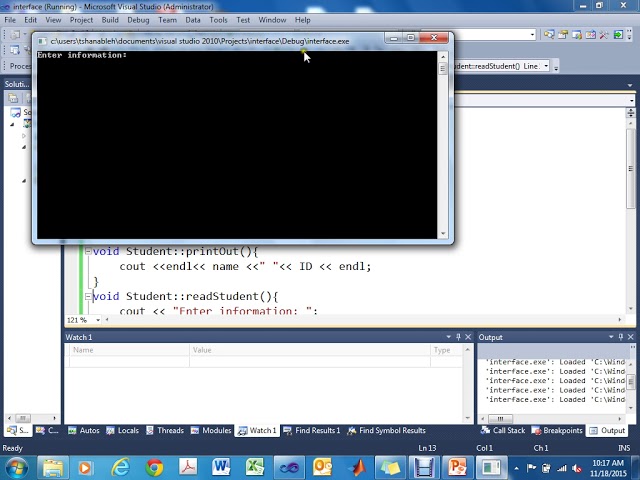Expand the collapsed folder node in Solution Explorer
Image resolution: width=640 pixels, height=480 pixels.
pyautogui.click(x=24, y=136)
